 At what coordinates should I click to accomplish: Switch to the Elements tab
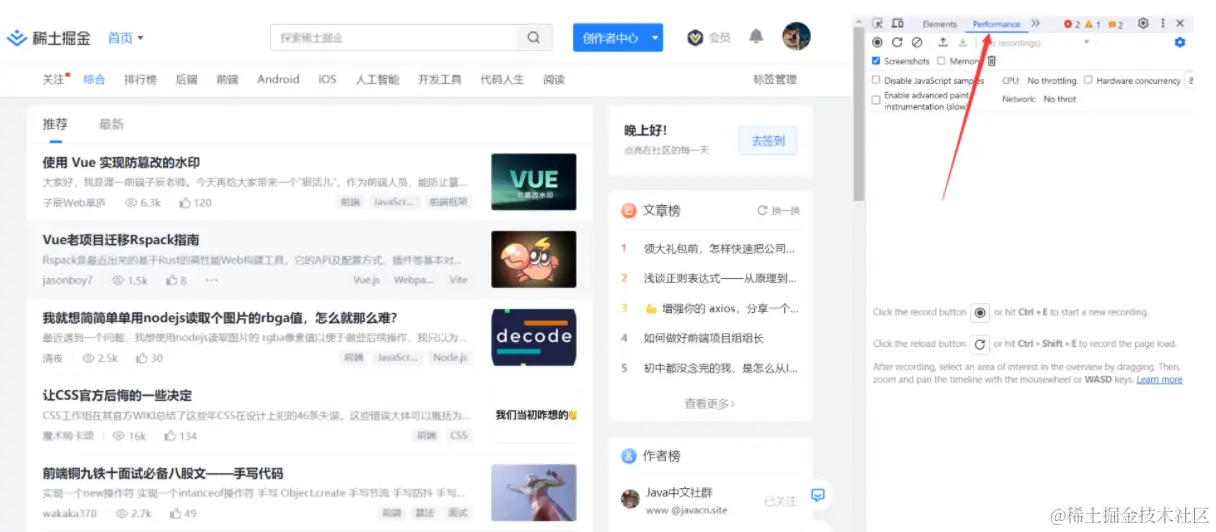[939, 24]
